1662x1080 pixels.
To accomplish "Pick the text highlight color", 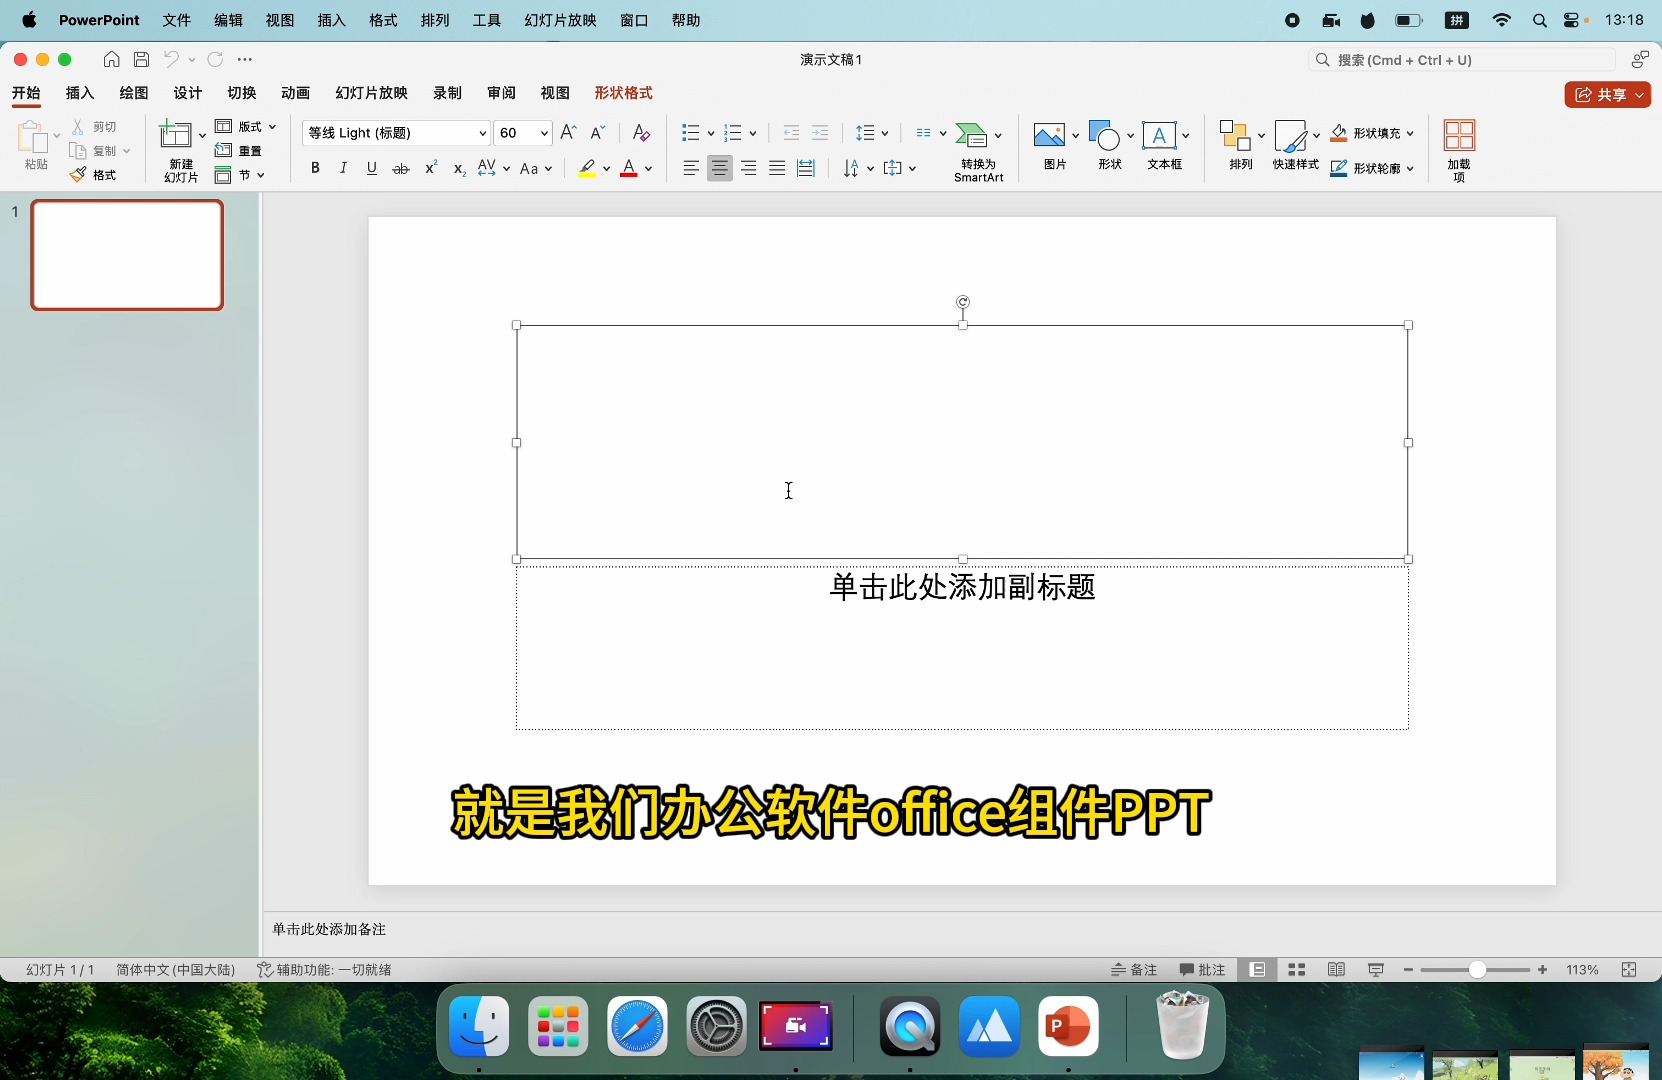I will (587, 168).
